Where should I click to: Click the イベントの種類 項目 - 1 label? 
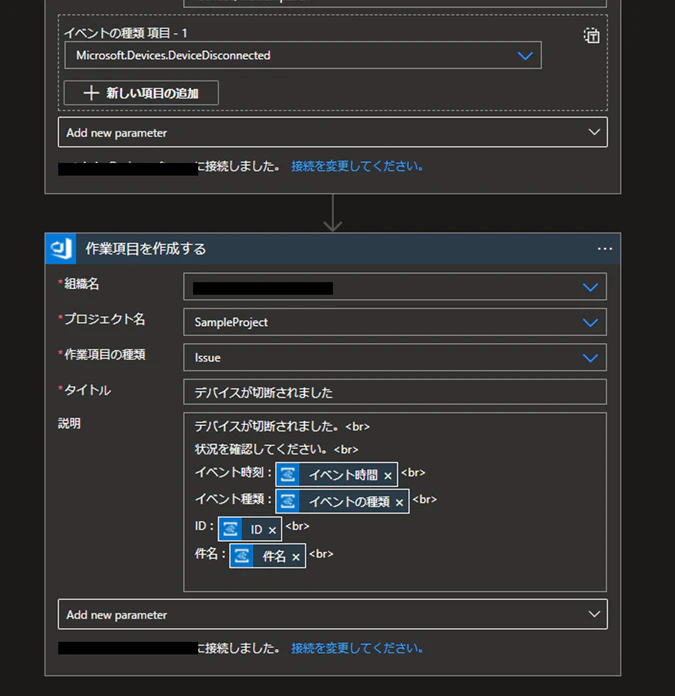coord(126,33)
